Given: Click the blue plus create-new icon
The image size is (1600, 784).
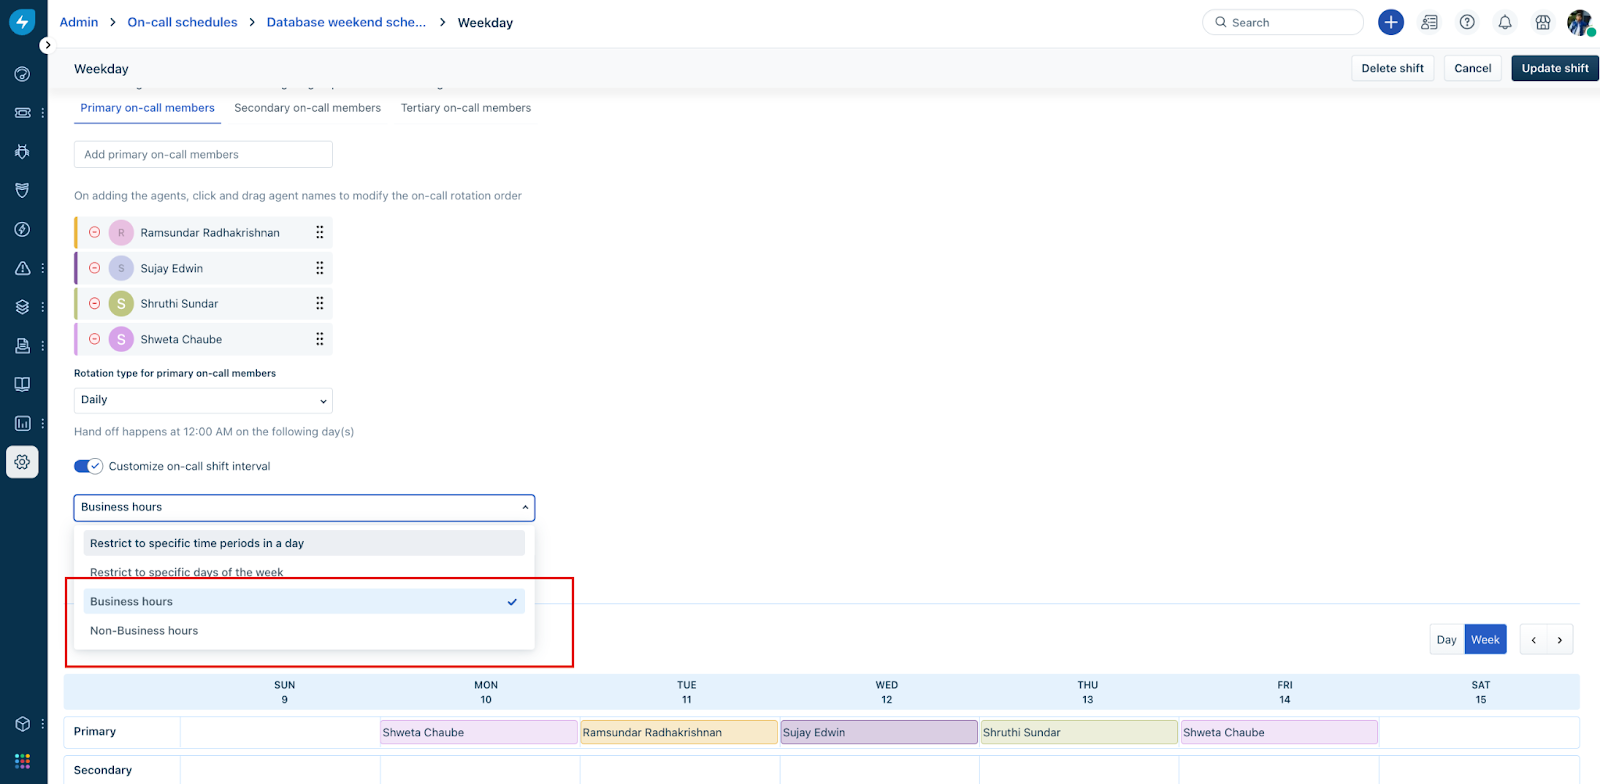Looking at the screenshot, I should 1391,22.
